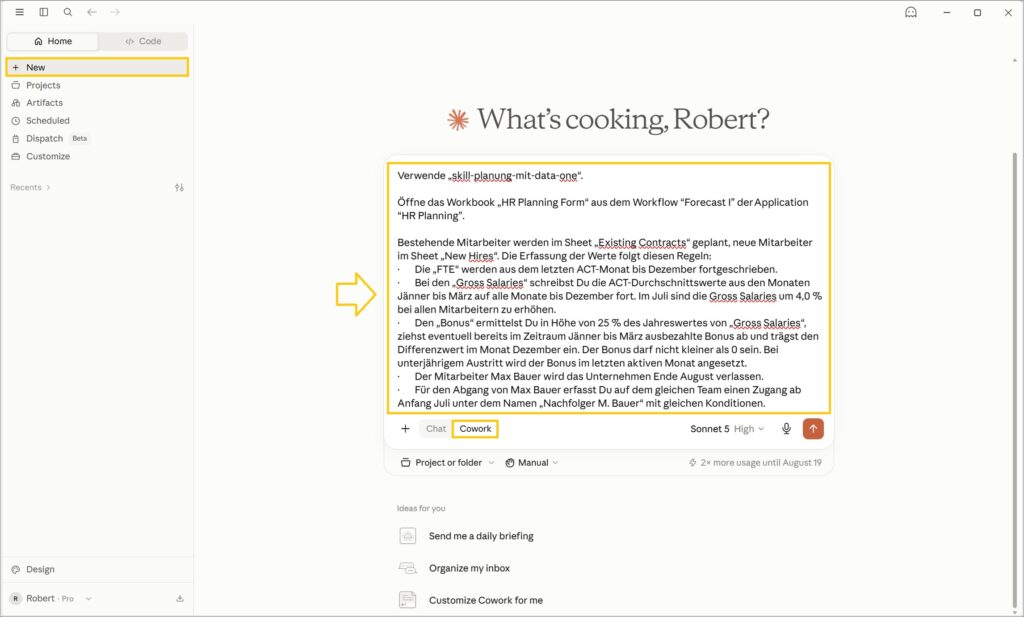The width and height of the screenshot is (1024, 617).
Task: Minimize the application window
Action: (x=946, y=12)
